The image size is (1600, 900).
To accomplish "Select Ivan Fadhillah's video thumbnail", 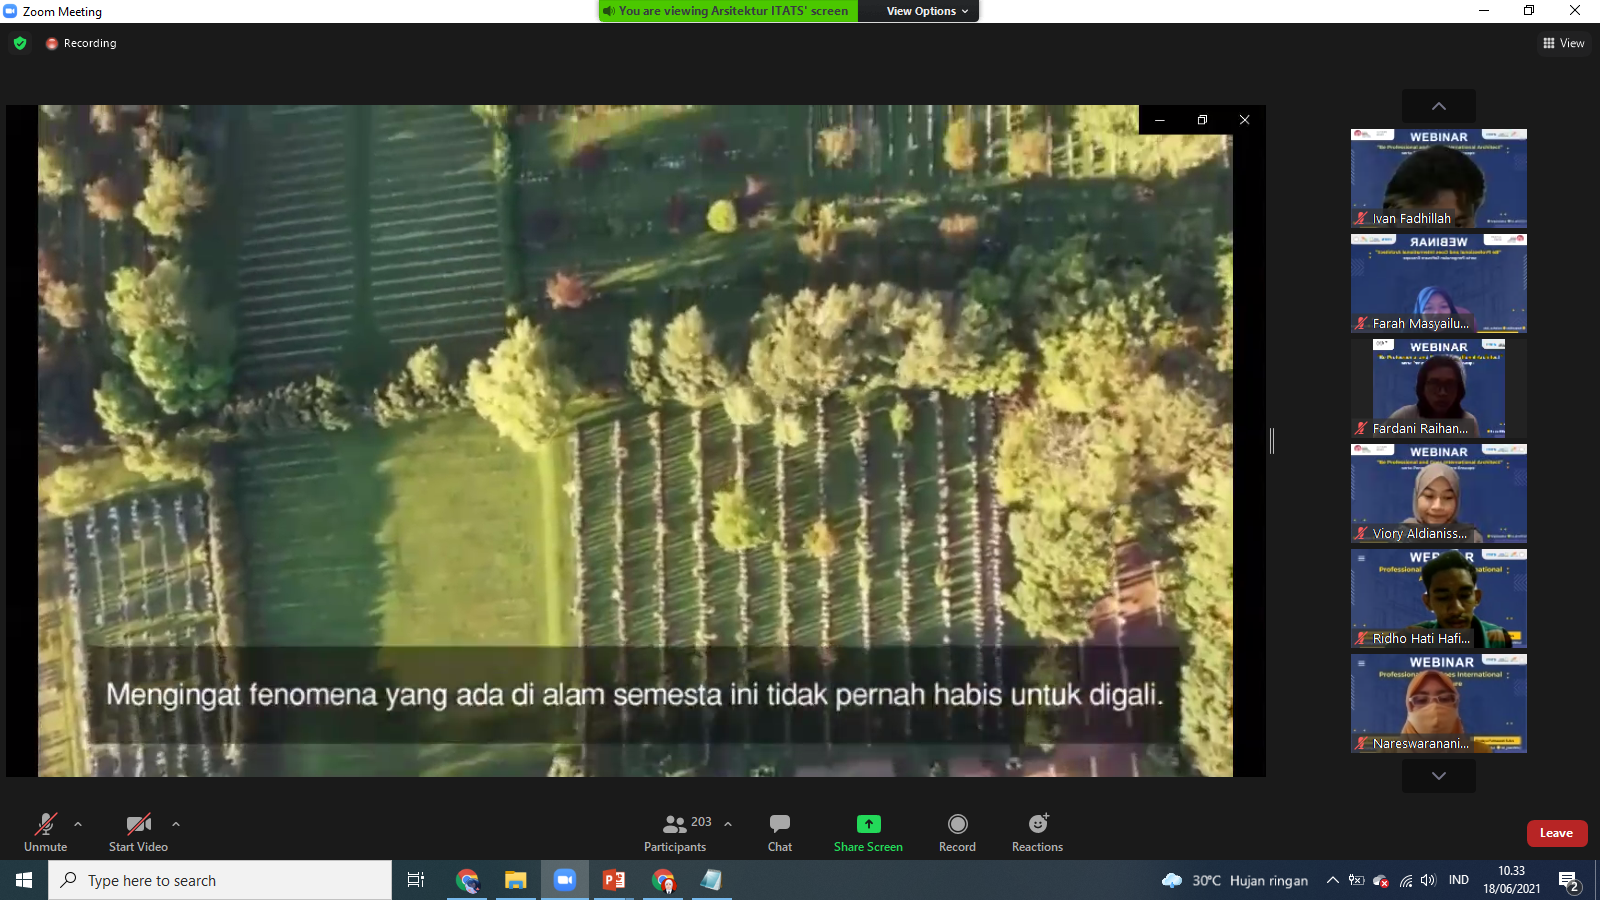I will (1438, 178).
